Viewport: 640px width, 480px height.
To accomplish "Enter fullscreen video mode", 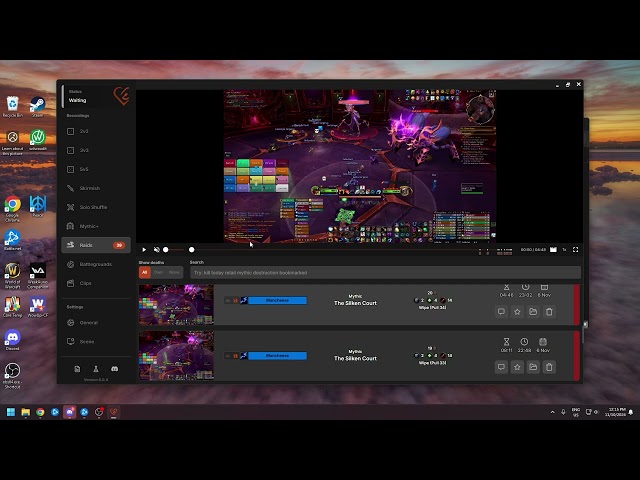I will [x=576, y=249].
